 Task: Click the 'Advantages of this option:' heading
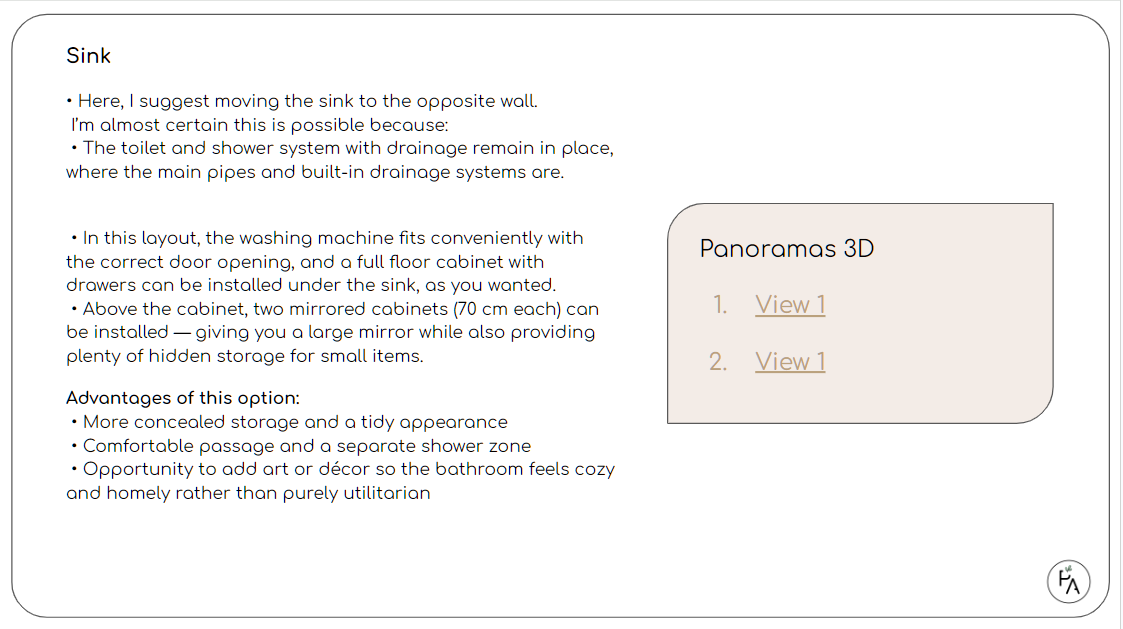pos(183,398)
